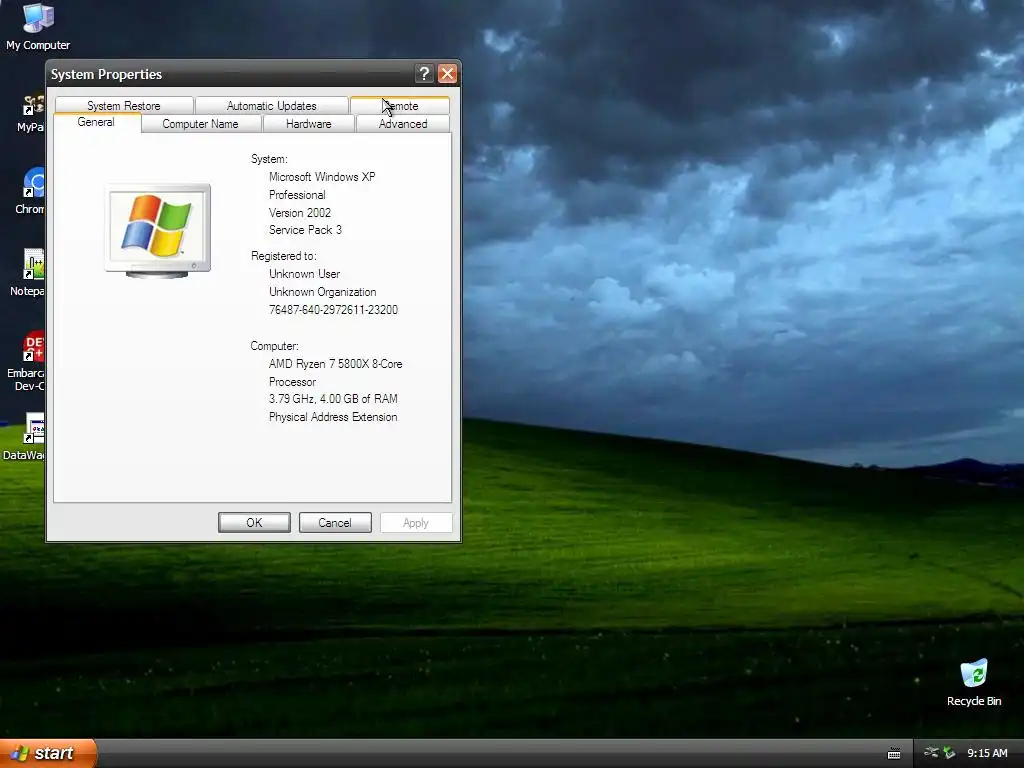Viewport: 1024px width, 768px height.
Task: Click the 'Registered to:' label
Action: coord(283,256)
